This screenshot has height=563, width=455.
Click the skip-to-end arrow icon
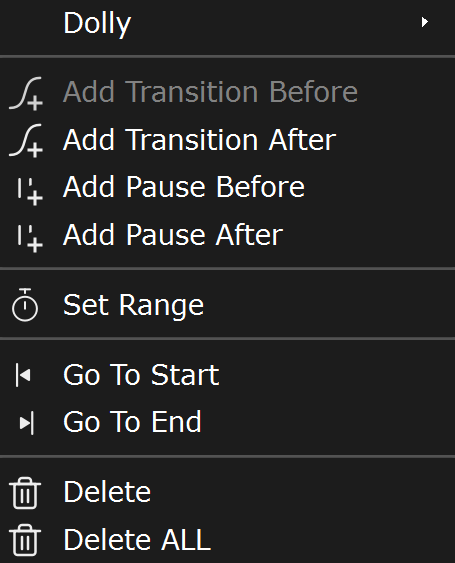pyautogui.click(x=27, y=423)
